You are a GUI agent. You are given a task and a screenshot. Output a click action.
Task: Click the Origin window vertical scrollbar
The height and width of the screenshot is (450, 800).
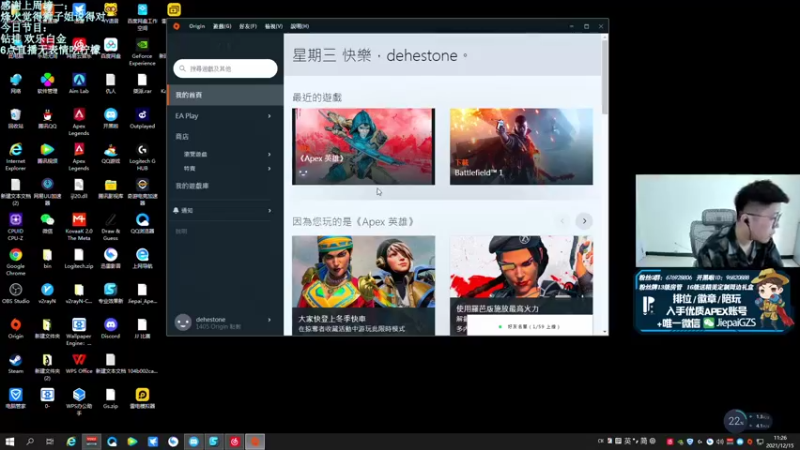pyautogui.click(x=605, y=77)
